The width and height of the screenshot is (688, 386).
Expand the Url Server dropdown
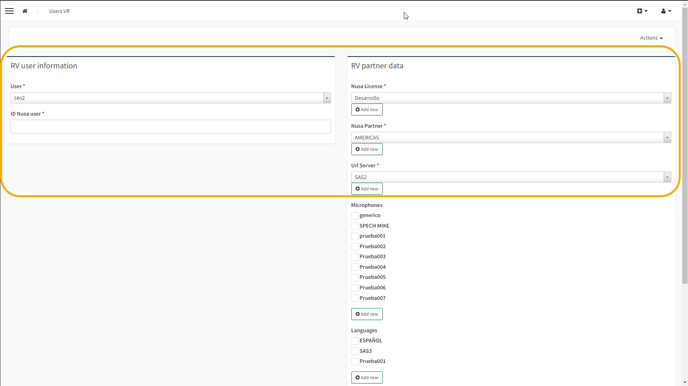(x=511, y=177)
